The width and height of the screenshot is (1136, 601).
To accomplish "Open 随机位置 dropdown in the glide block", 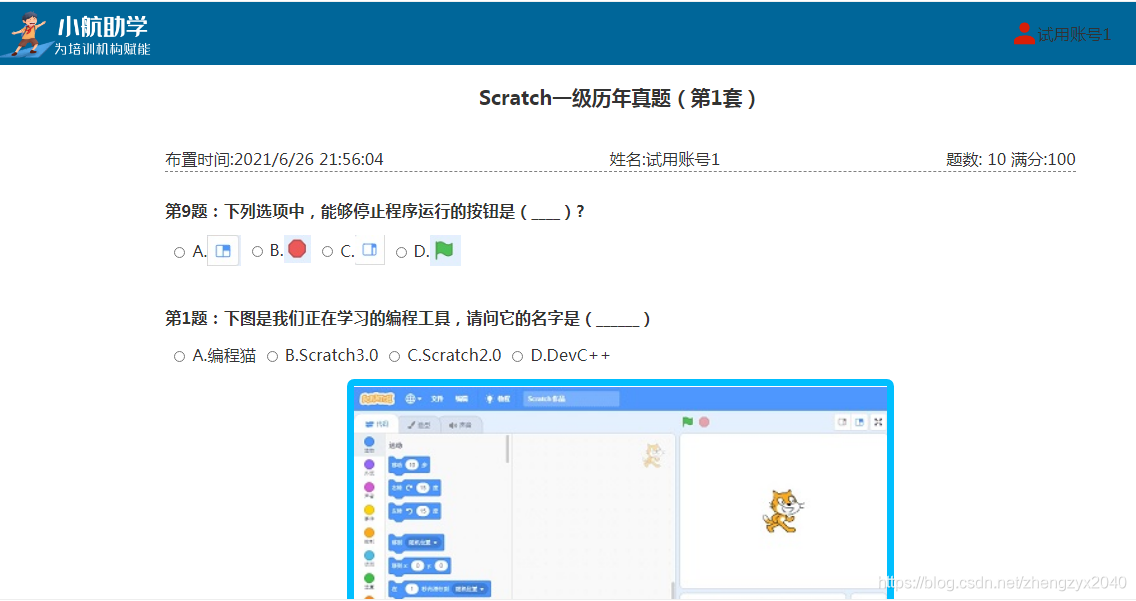I will click(x=469, y=589).
